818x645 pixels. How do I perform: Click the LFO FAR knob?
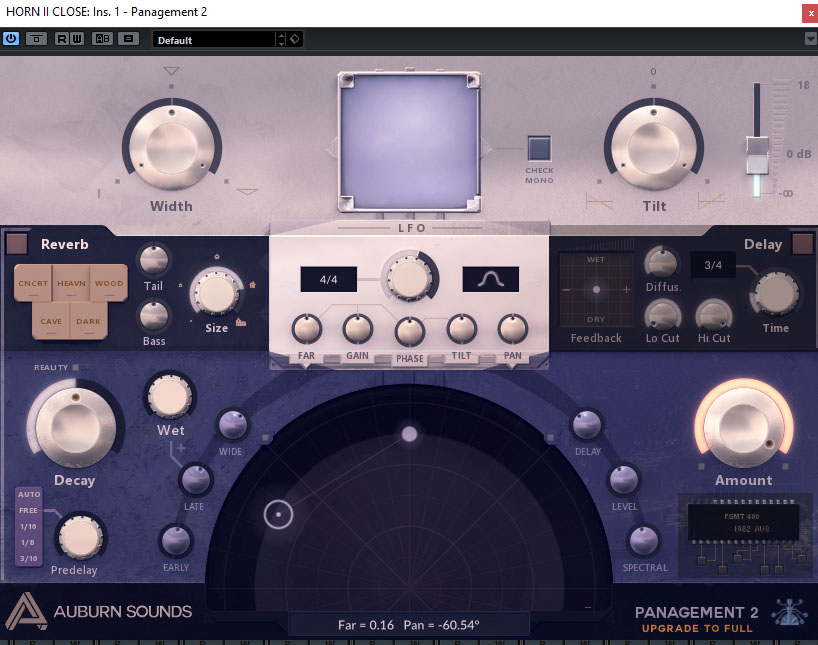(307, 329)
